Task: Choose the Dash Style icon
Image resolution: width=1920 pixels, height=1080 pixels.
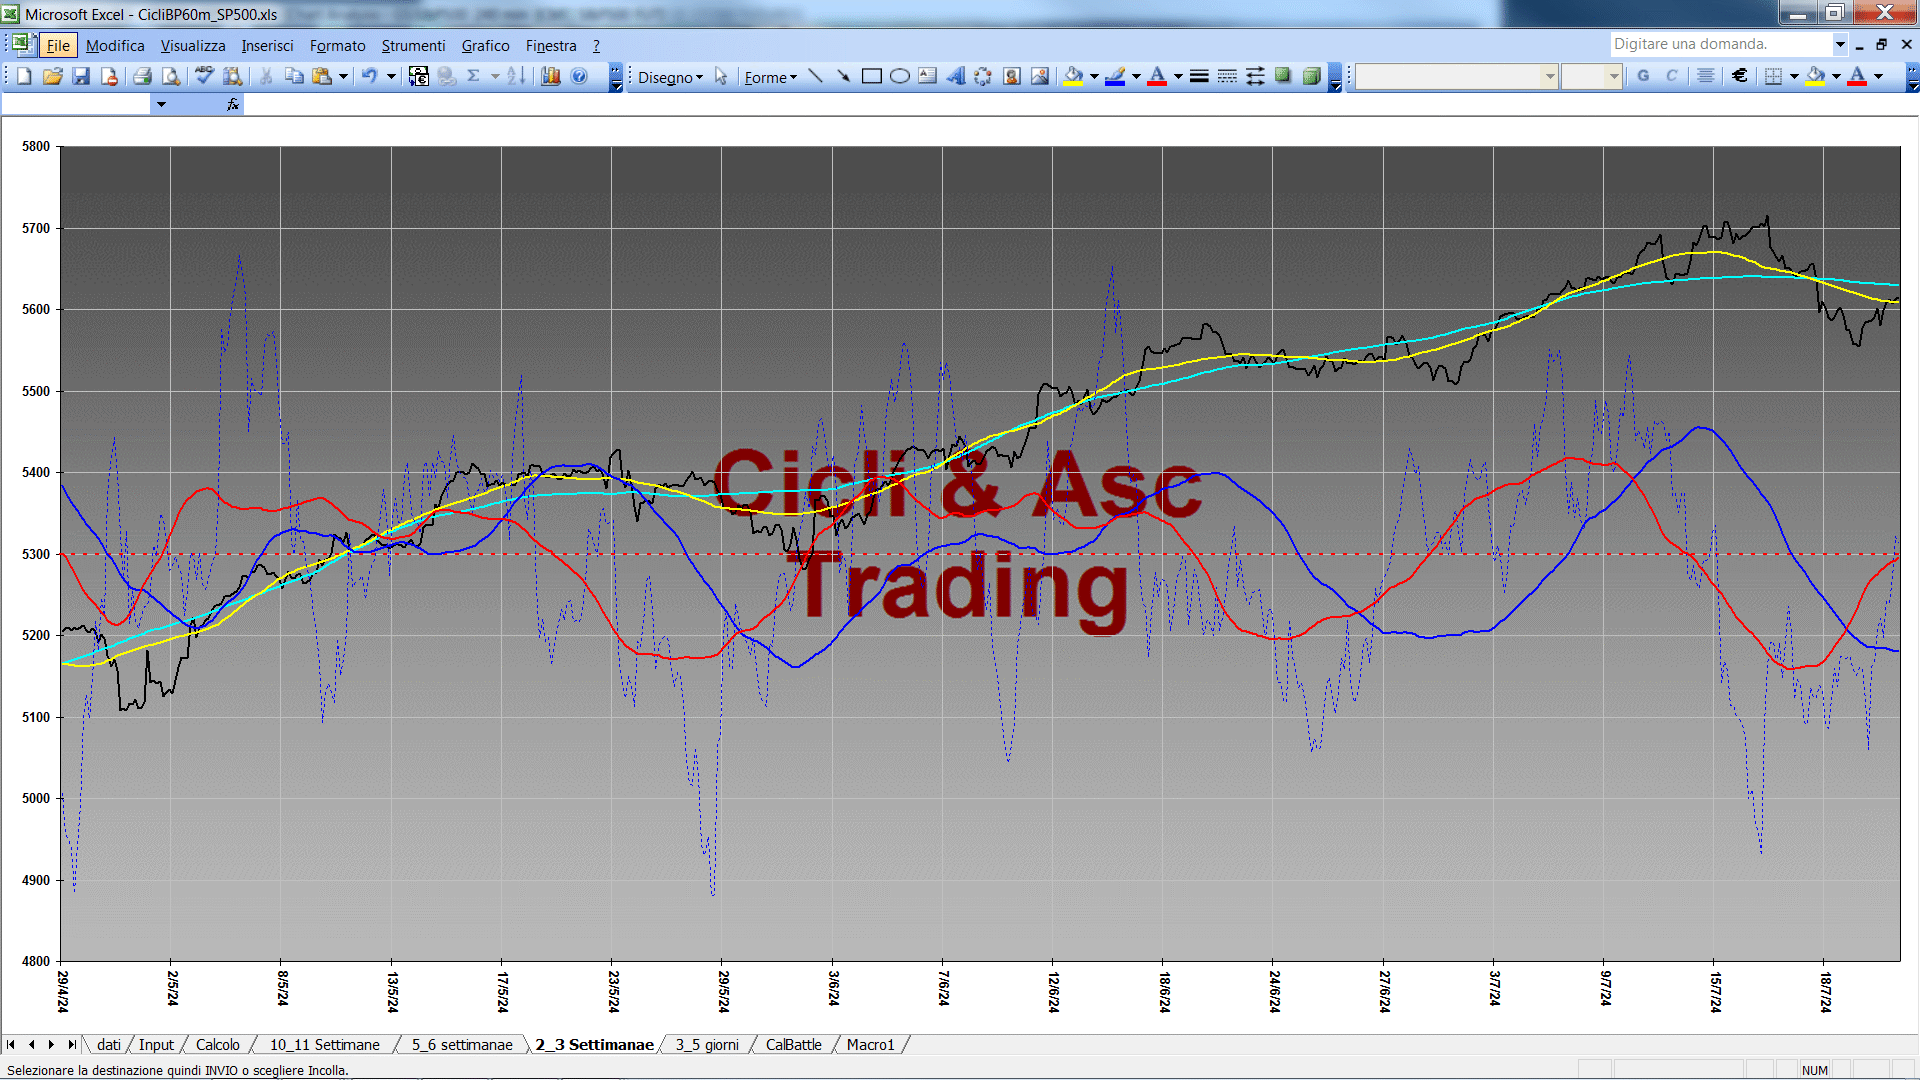Action: 1227,76
